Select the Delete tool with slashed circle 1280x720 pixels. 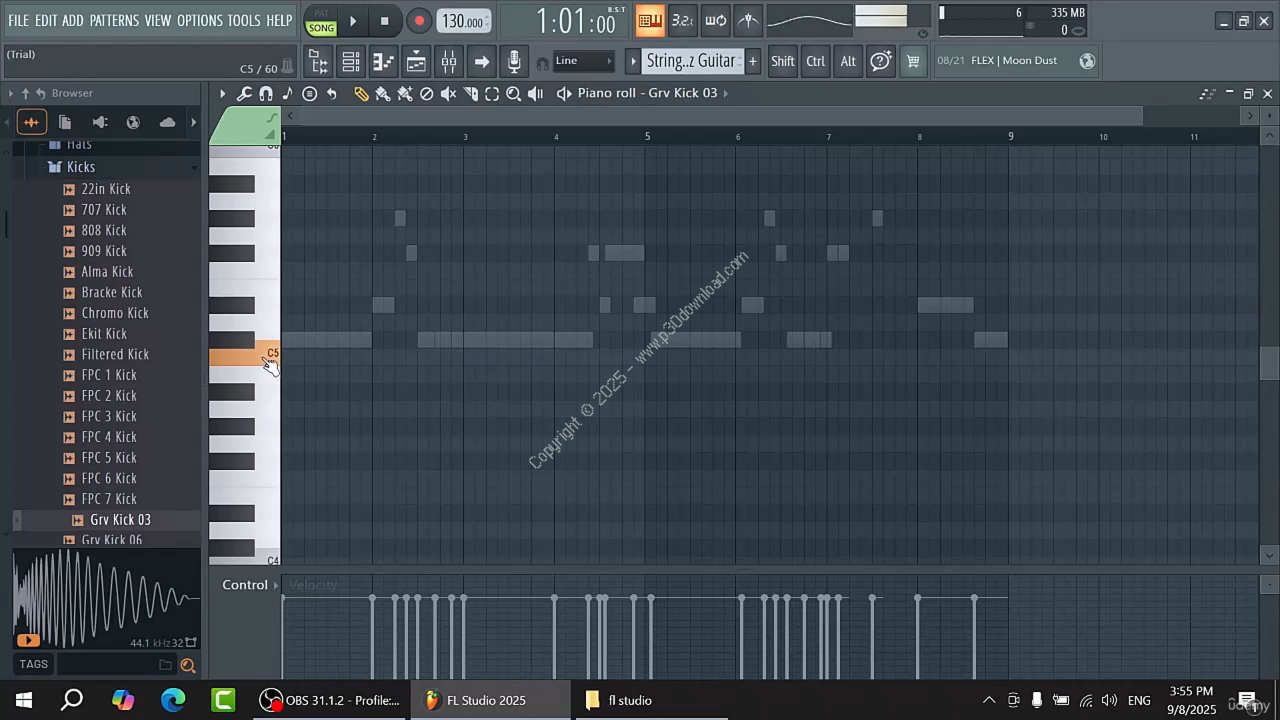(427, 93)
